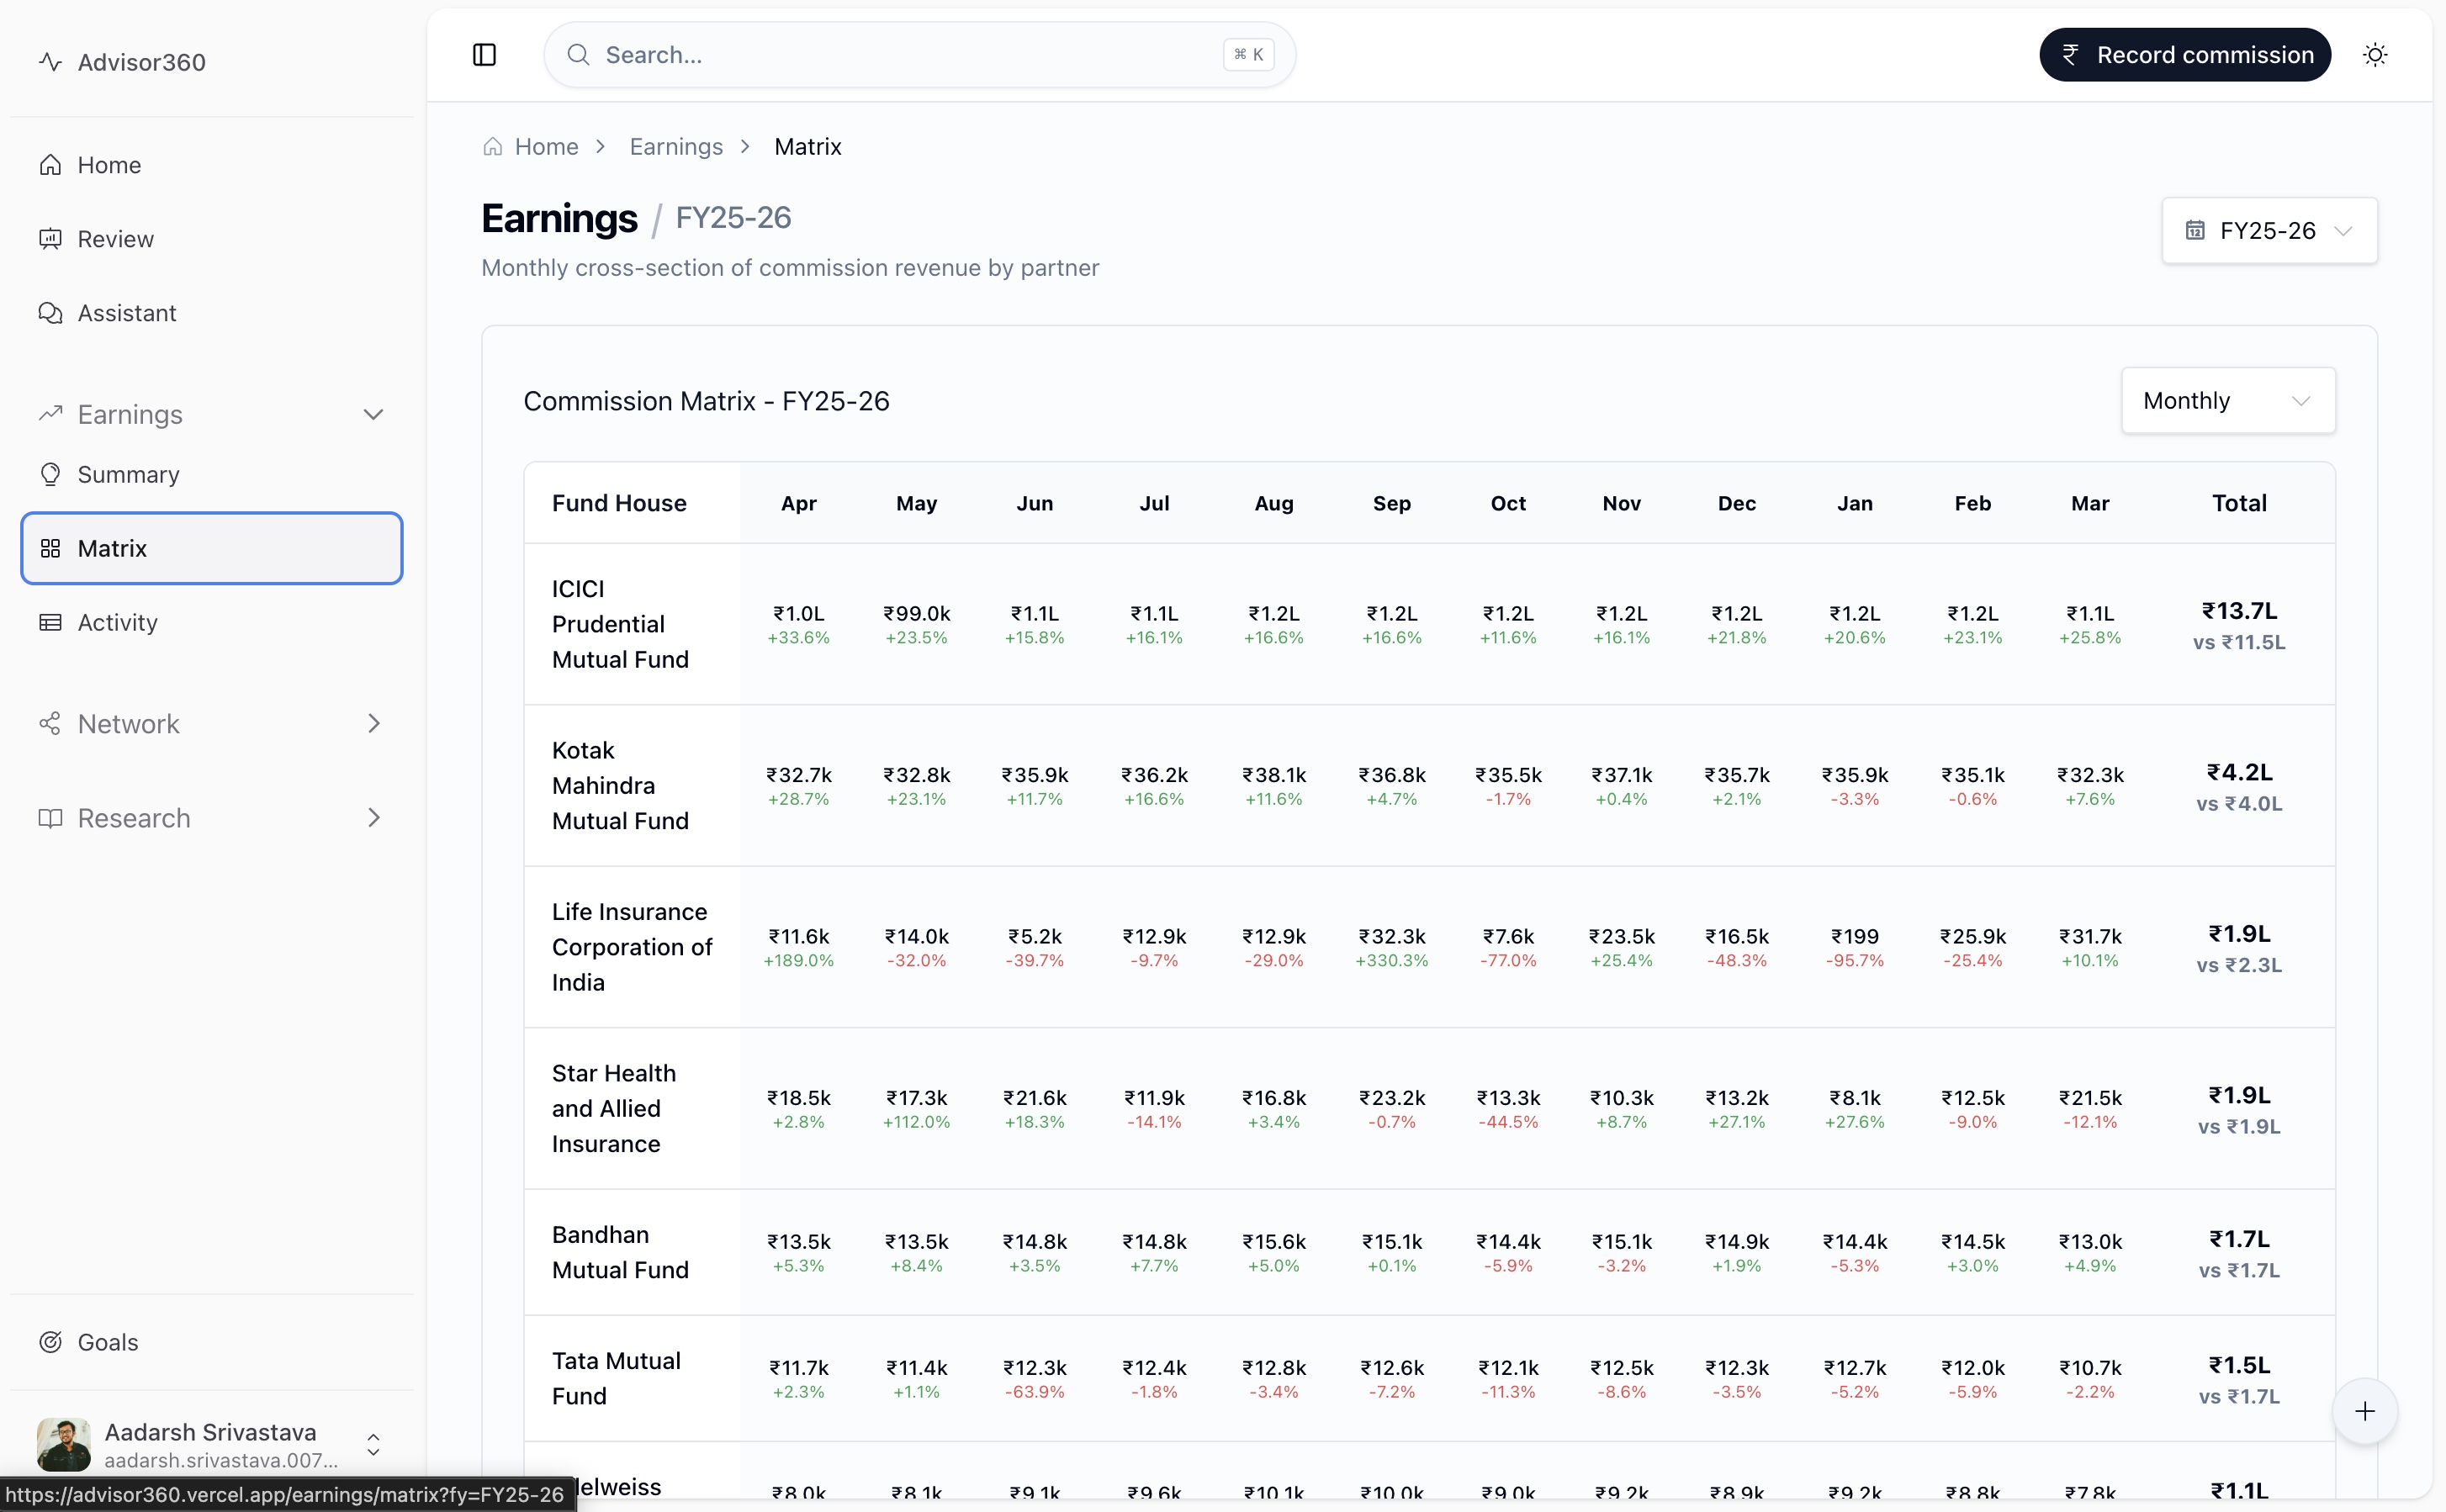The image size is (2446, 1512).
Task: Click Commission Matrix - FY25-26 heading
Action: [706, 400]
